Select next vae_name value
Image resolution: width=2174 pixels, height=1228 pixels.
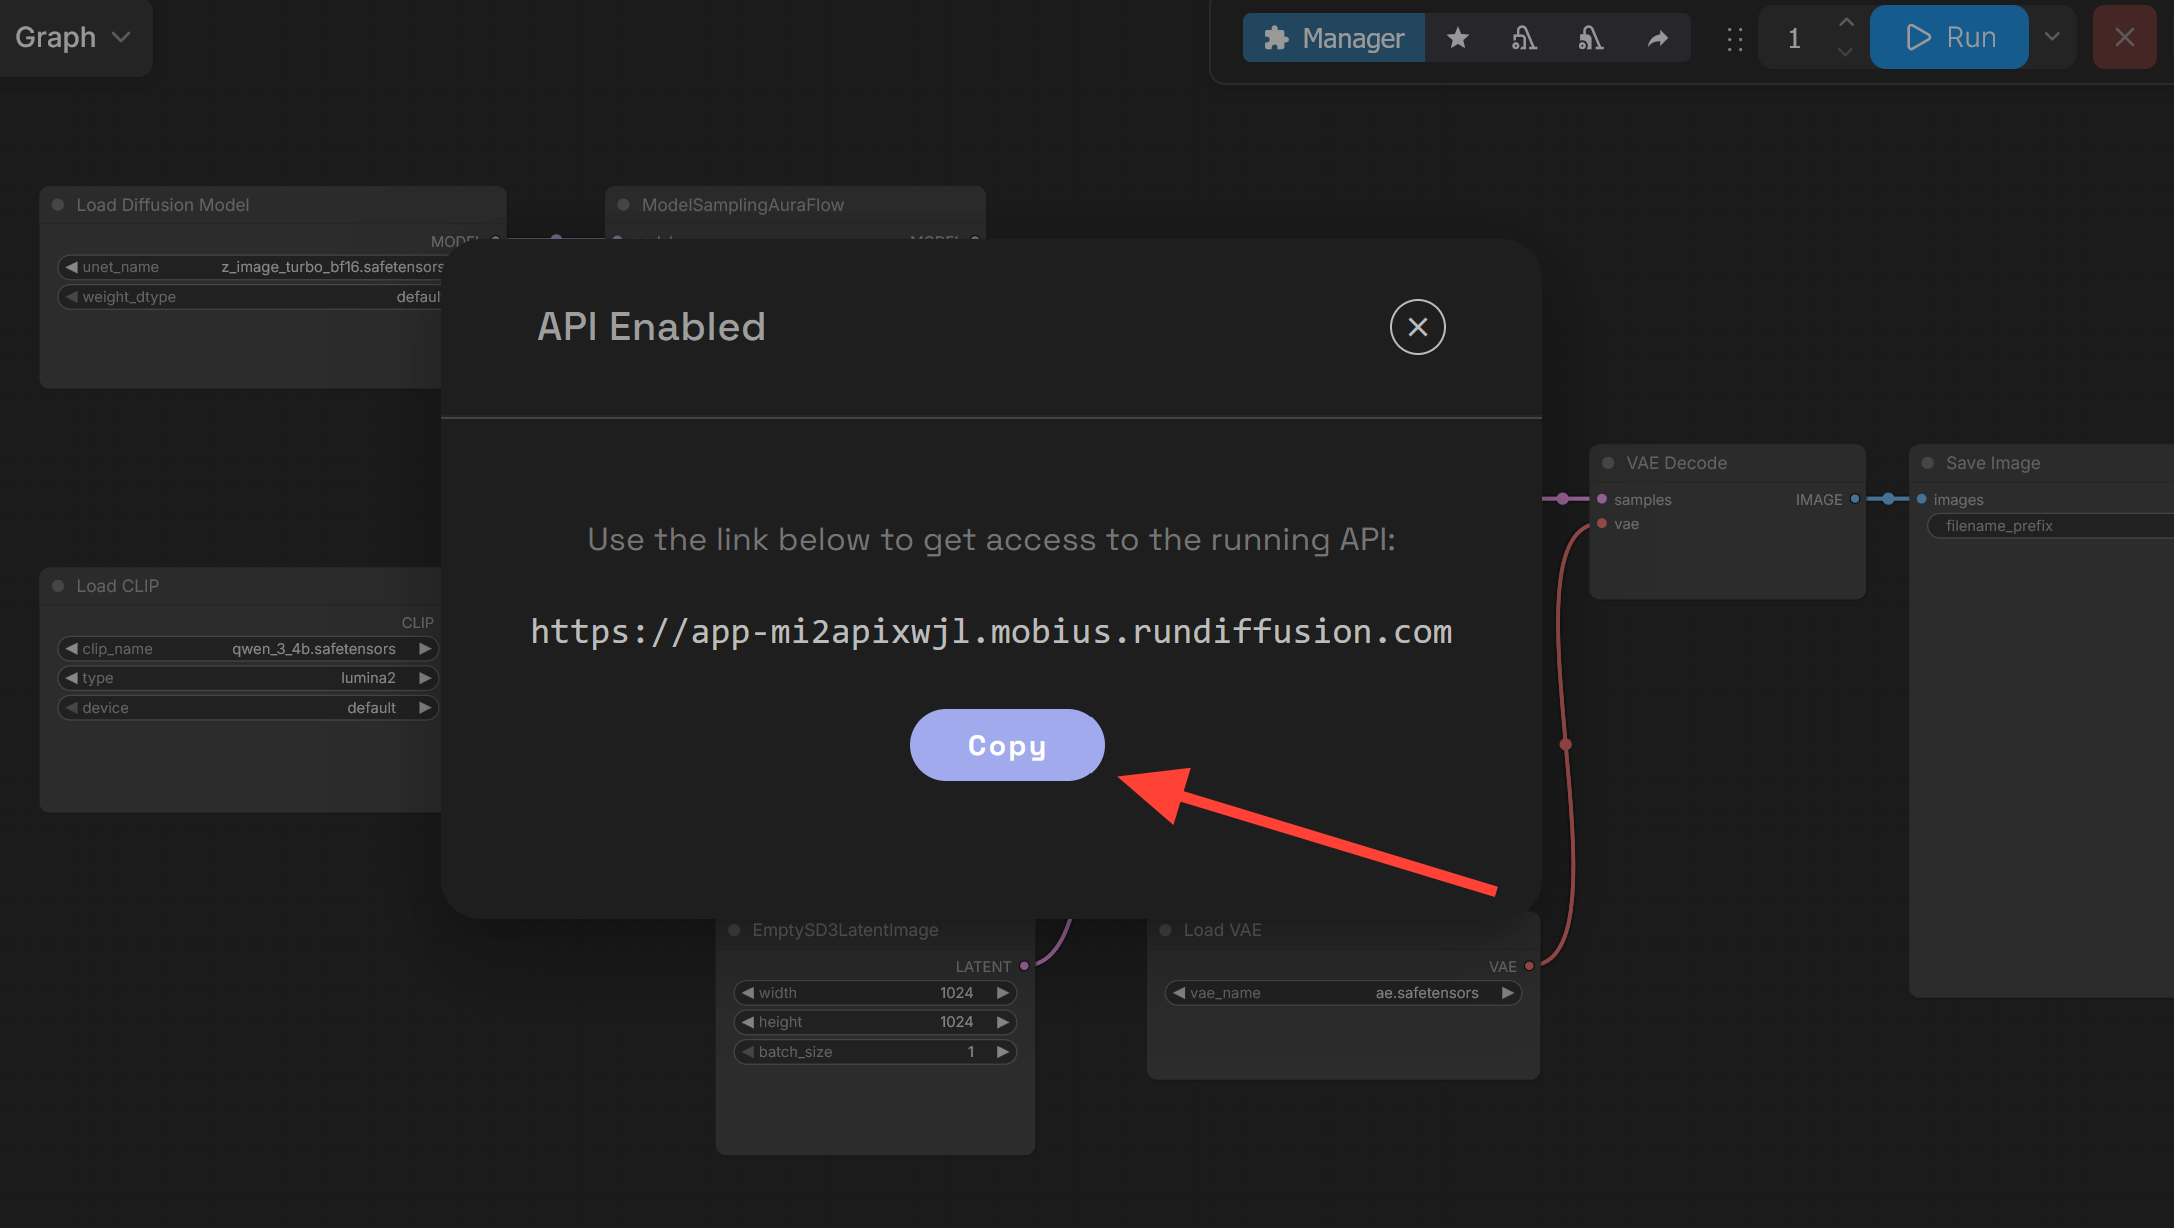click(x=1507, y=993)
